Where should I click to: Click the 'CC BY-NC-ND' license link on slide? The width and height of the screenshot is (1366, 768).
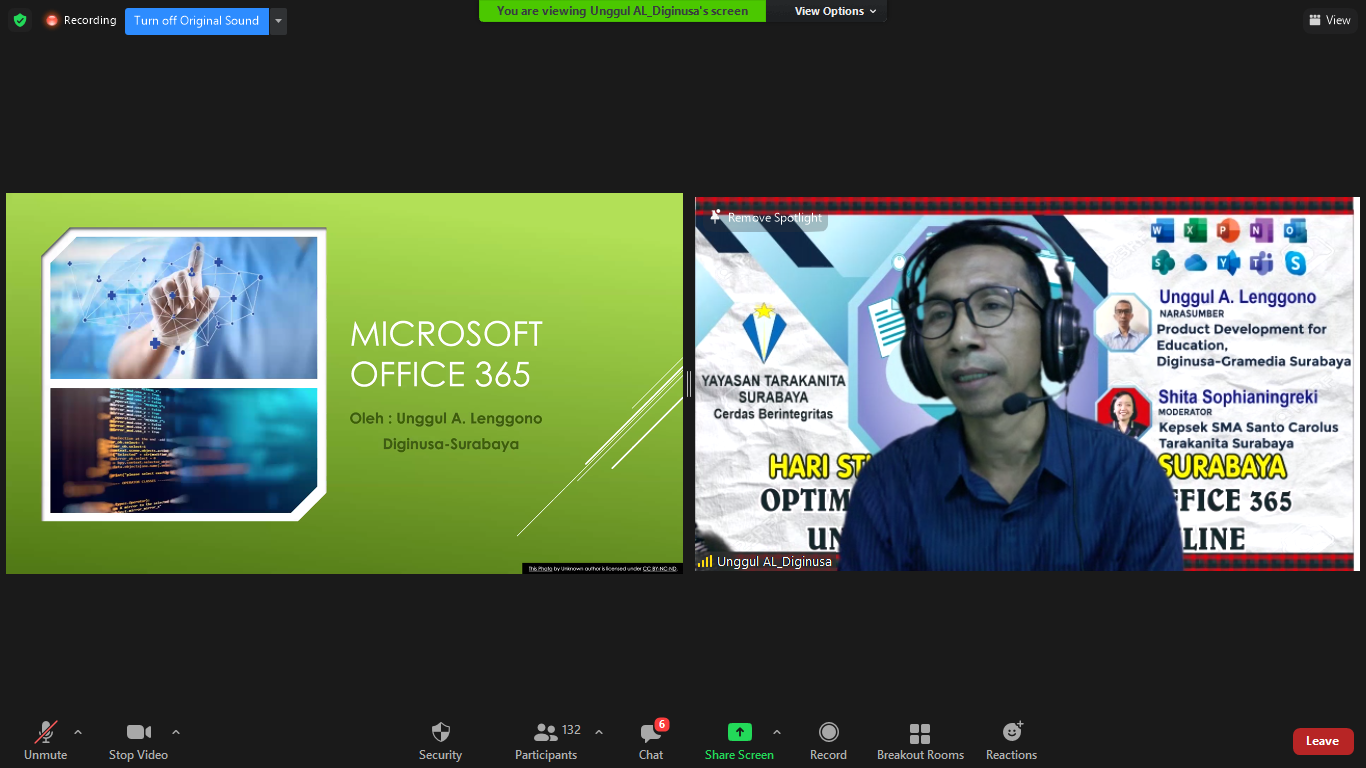pyautogui.click(x=660, y=568)
